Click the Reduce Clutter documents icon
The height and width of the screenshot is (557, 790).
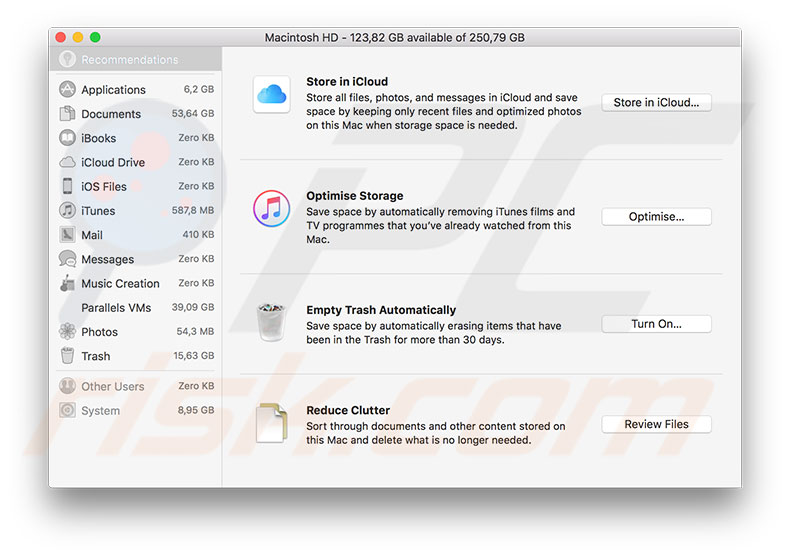272,422
